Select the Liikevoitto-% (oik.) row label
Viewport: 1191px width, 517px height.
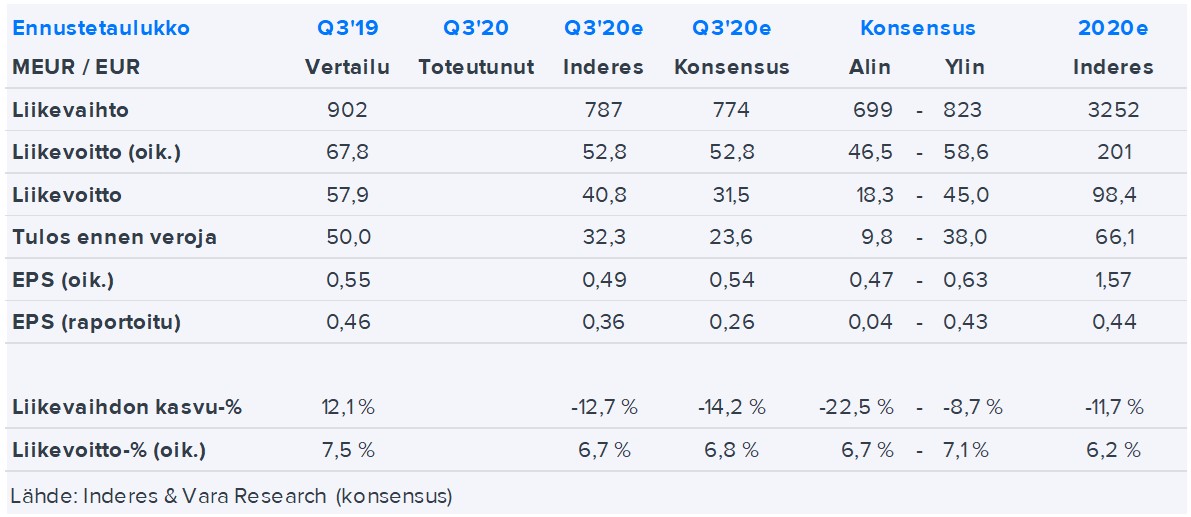tap(109, 451)
